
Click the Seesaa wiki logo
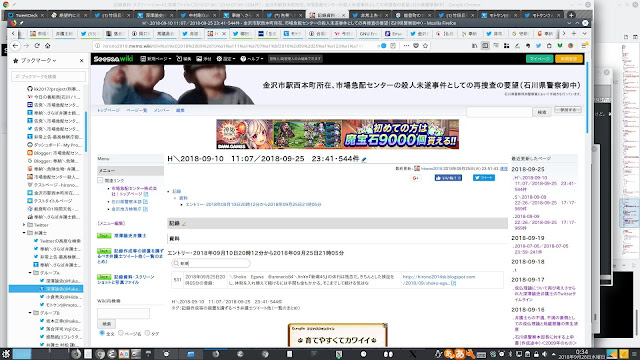113,59
